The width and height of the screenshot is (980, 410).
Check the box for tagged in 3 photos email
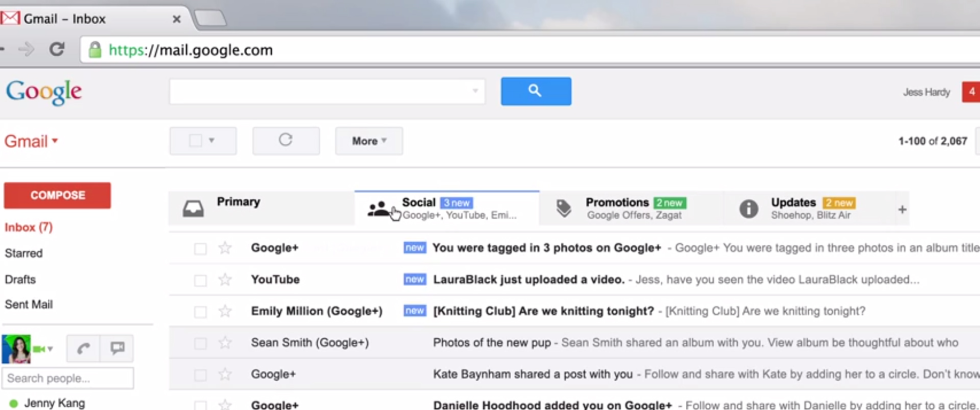(200, 249)
